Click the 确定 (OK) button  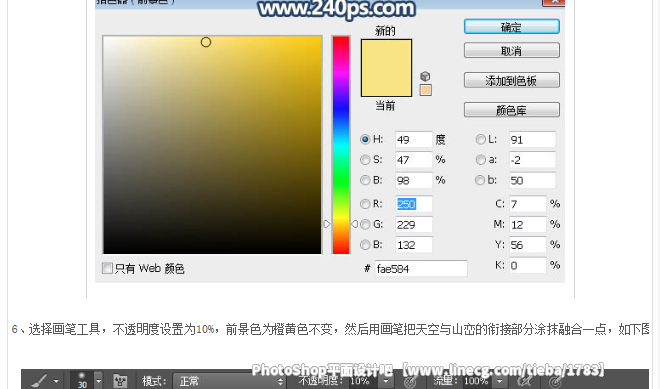(x=511, y=27)
